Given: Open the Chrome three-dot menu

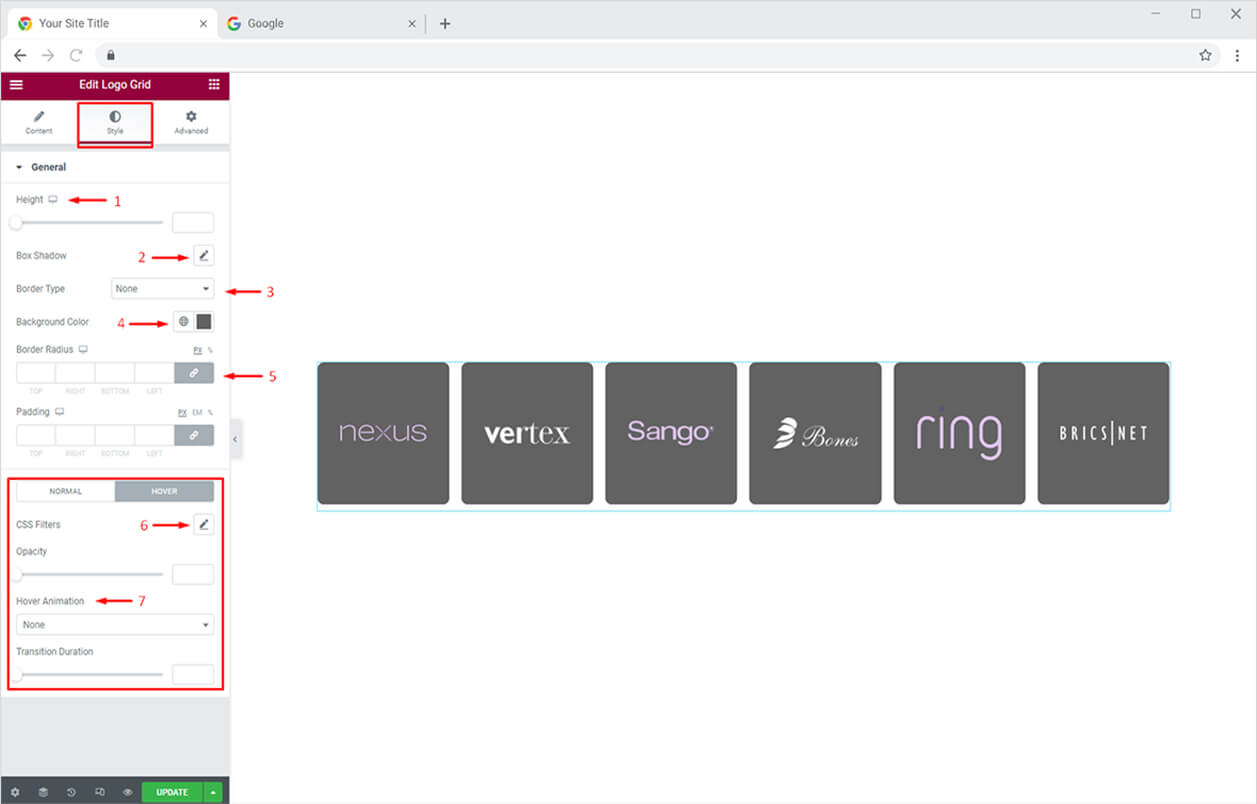Looking at the screenshot, I should pyautogui.click(x=1237, y=55).
